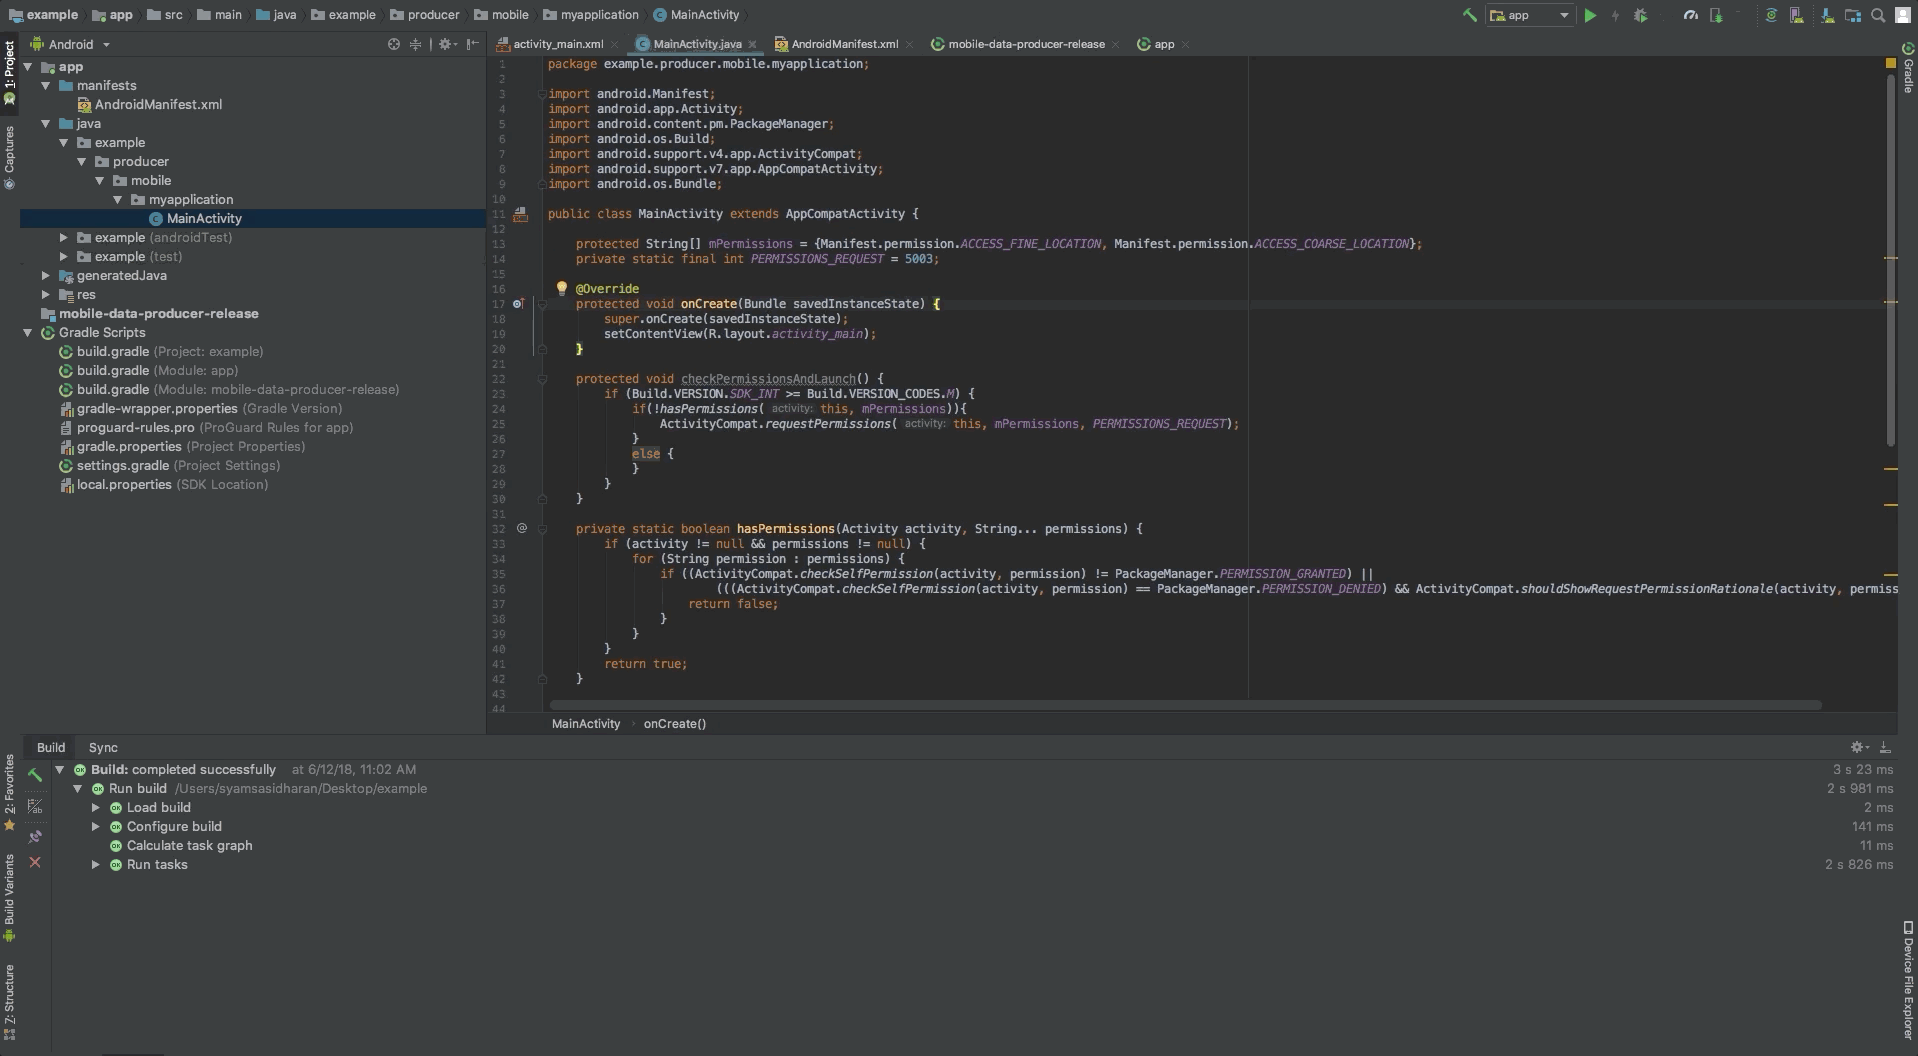Expand the Run tasks build node
The image size is (1918, 1056).
point(96,865)
